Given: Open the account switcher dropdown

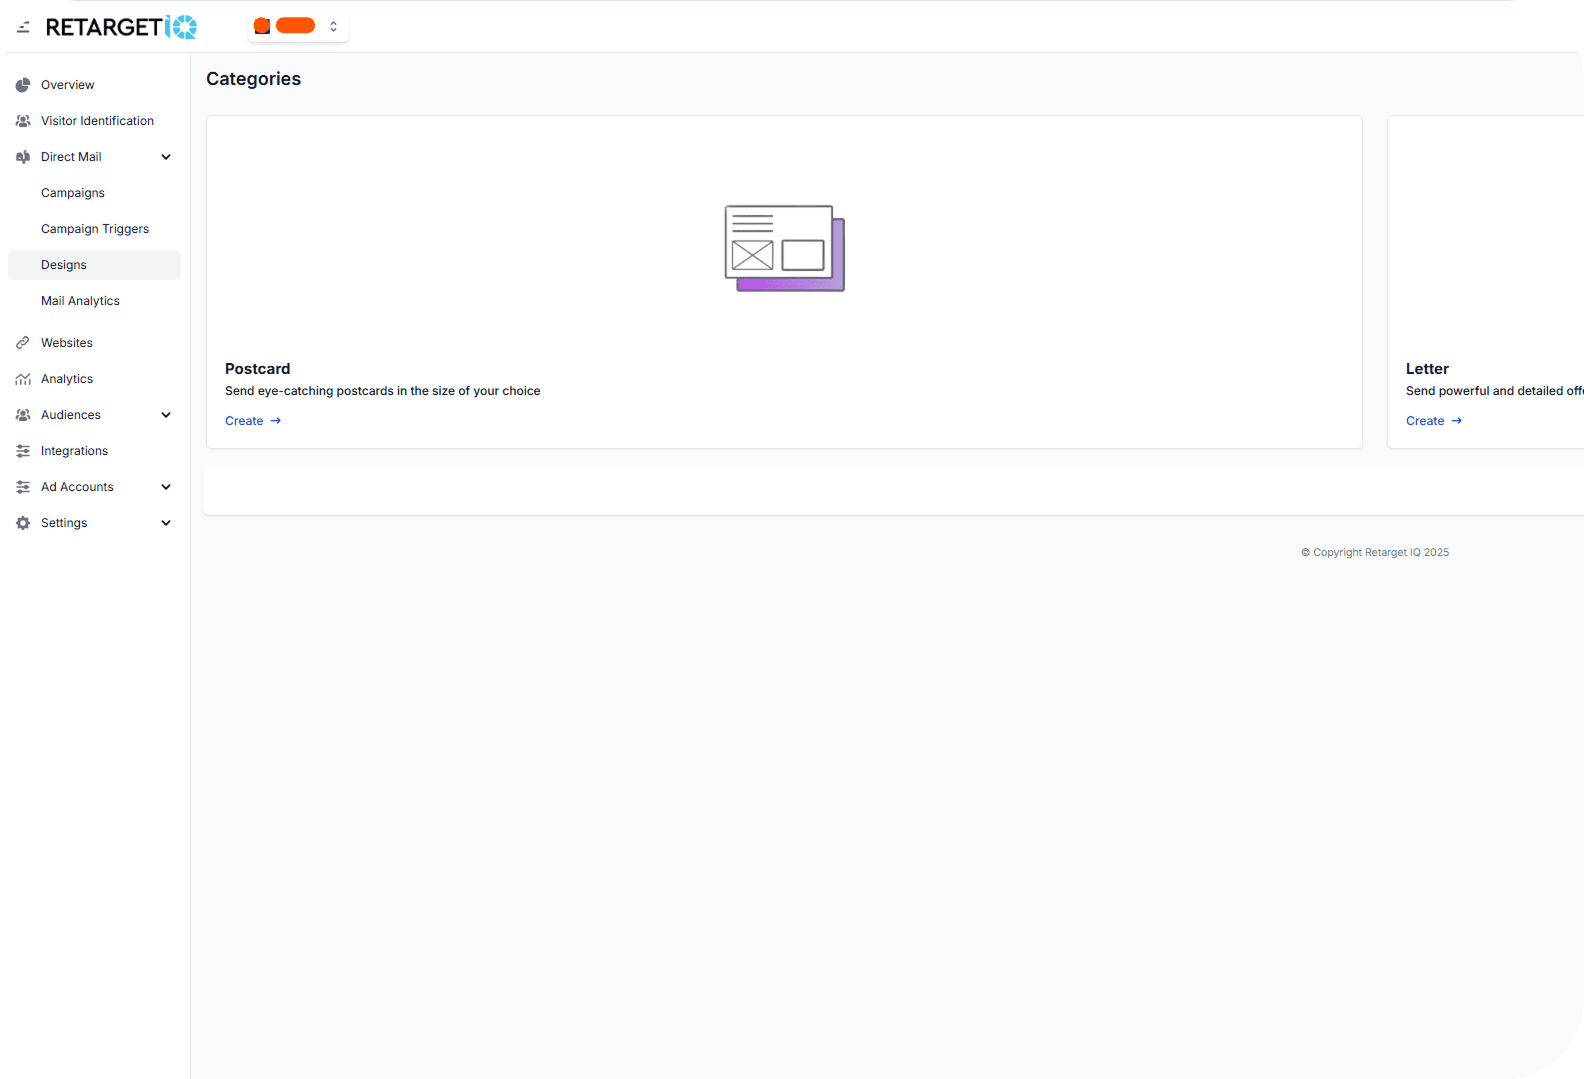Looking at the screenshot, I should [x=298, y=27].
